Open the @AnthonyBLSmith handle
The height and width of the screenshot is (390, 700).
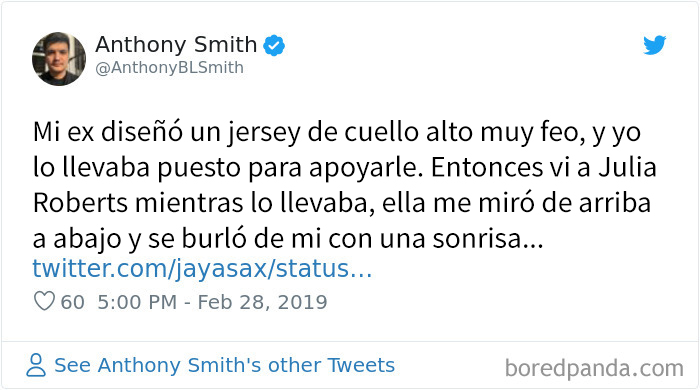click(170, 68)
